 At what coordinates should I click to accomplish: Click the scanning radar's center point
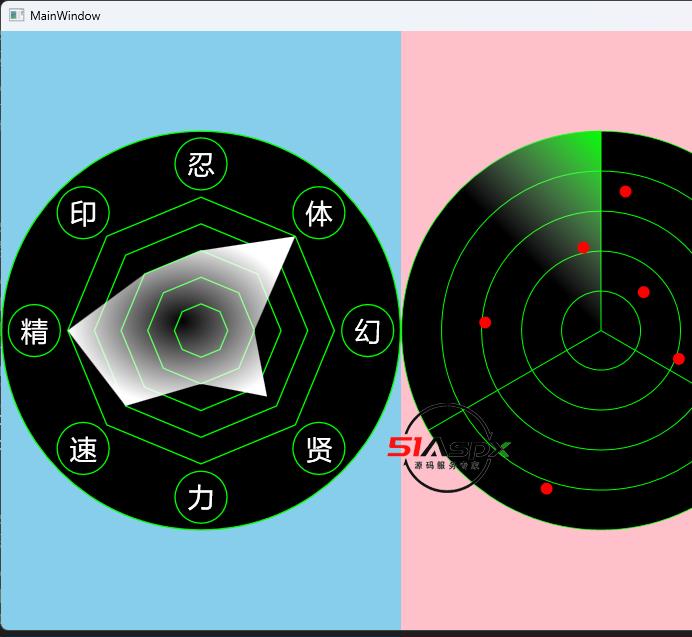click(601, 330)
